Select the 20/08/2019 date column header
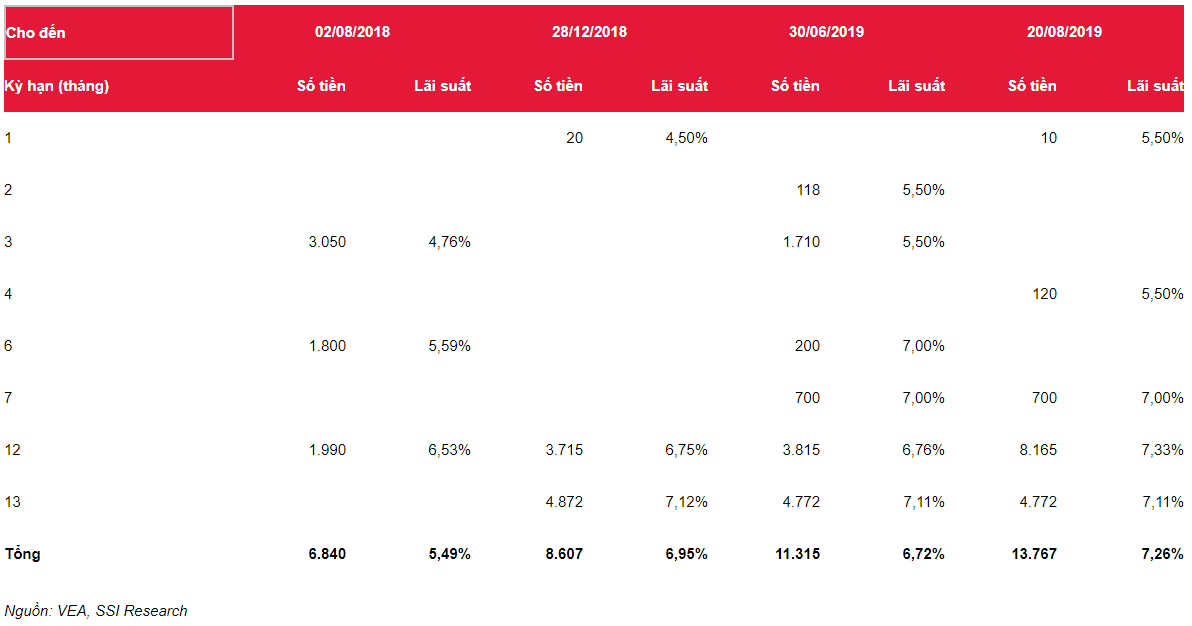1192x626 pixels. (1064, 32)
